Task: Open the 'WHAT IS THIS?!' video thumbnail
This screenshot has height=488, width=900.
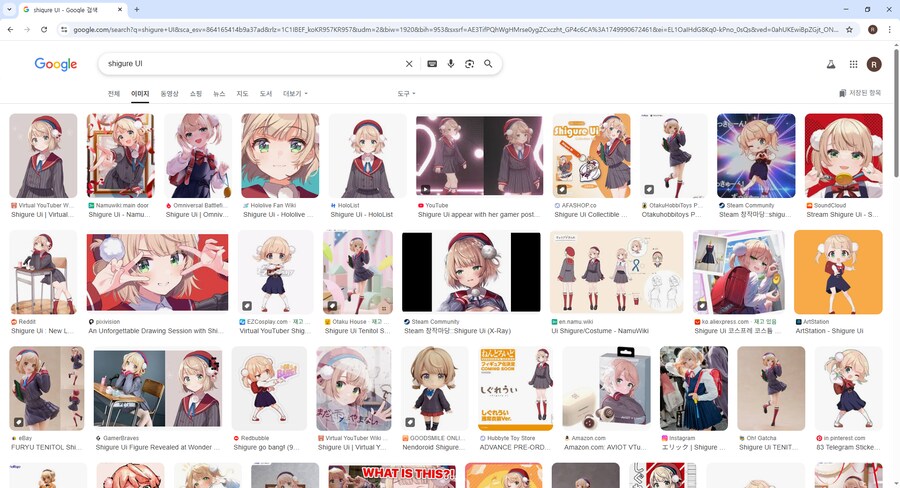Action: tap(392, 475)
